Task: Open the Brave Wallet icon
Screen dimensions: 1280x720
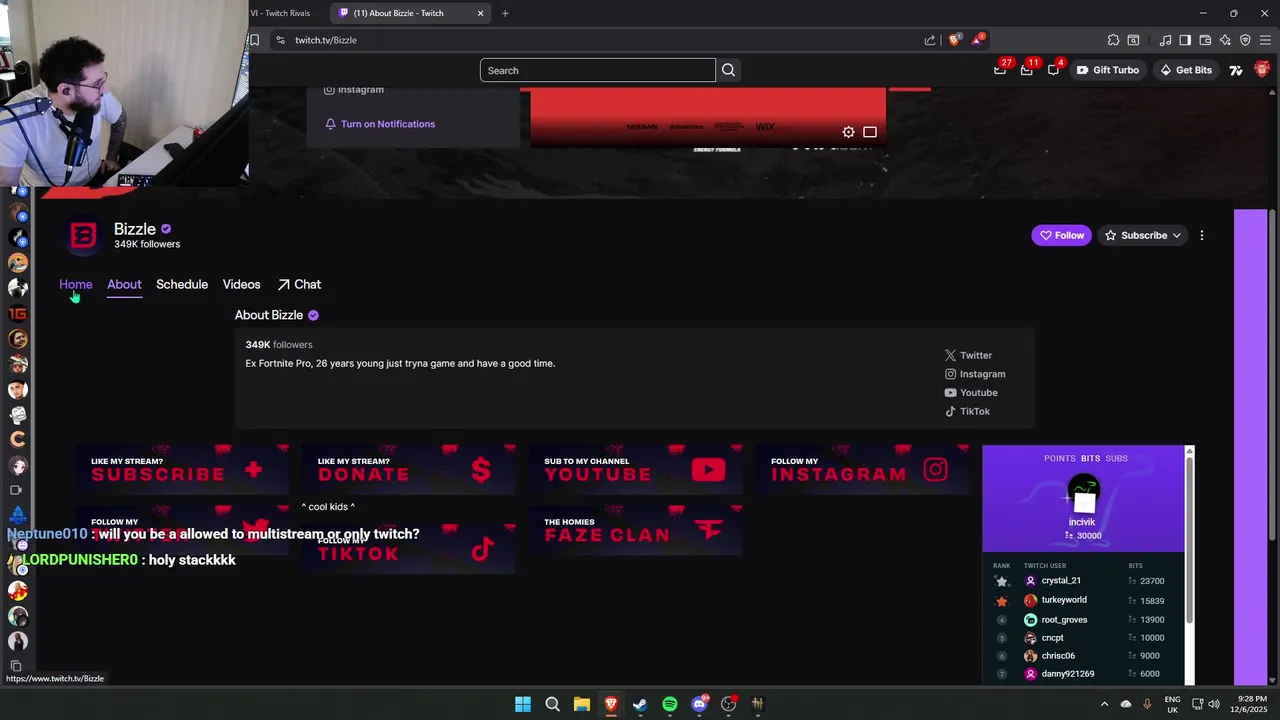Action: tap(1205, 40)
